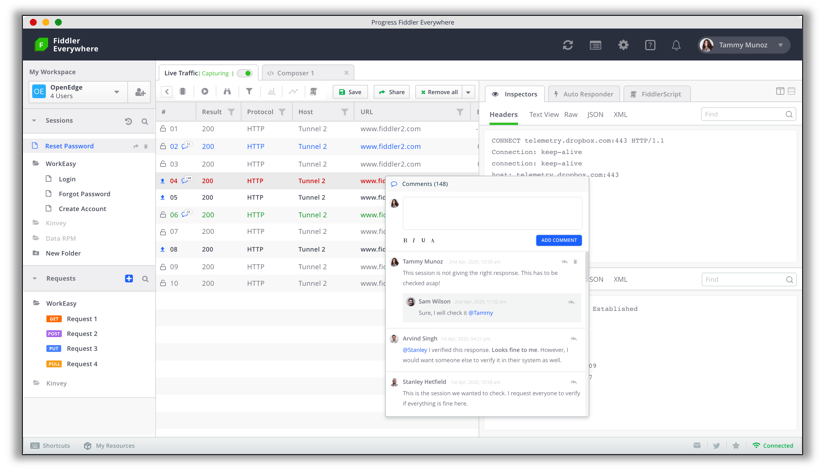Click the Share button
829x472 pixels.
point(392,92)
